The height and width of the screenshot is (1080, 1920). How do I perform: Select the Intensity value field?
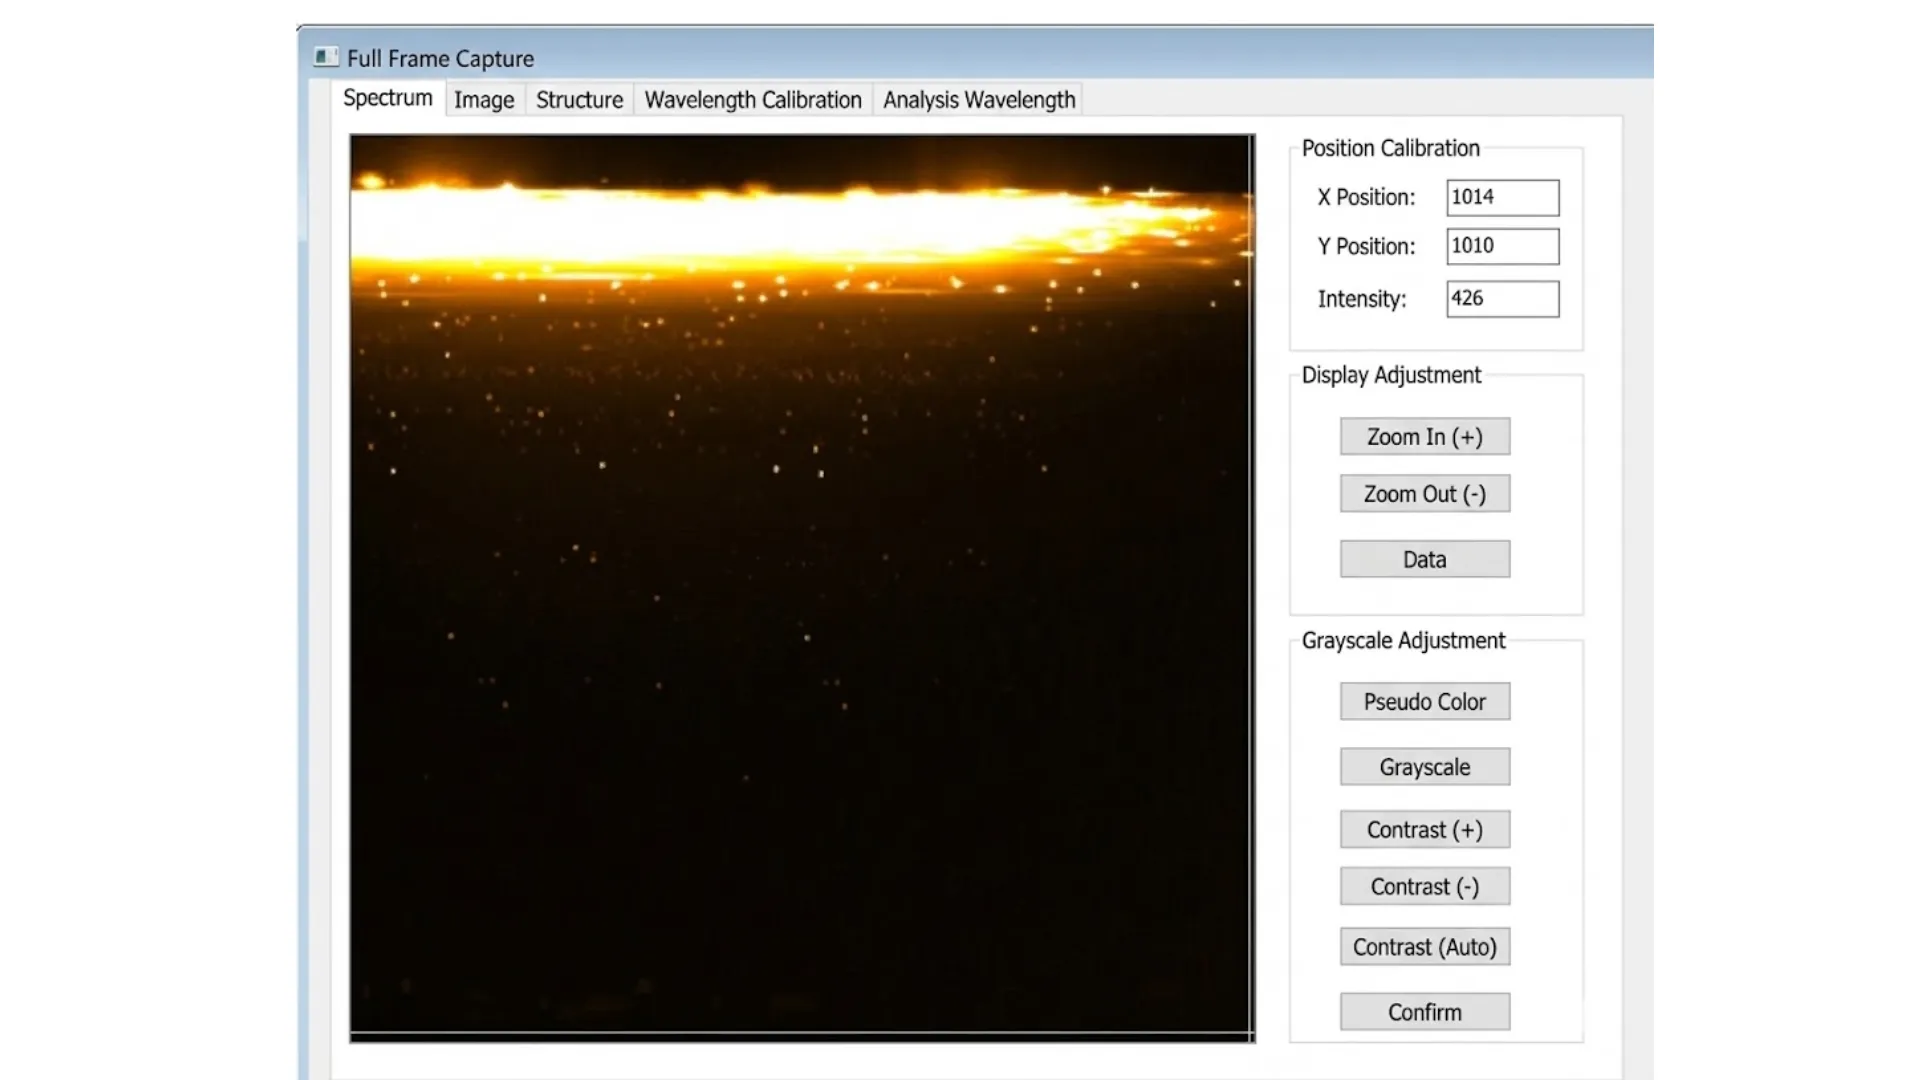click(x=1502, y=298)
